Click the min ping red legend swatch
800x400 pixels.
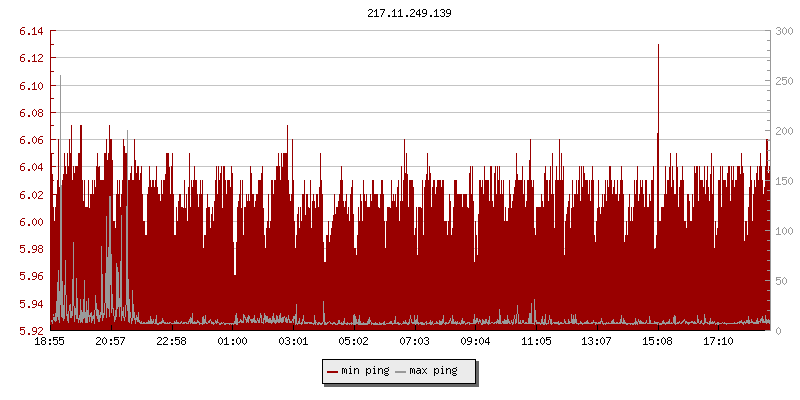click(x=333, y=371)
